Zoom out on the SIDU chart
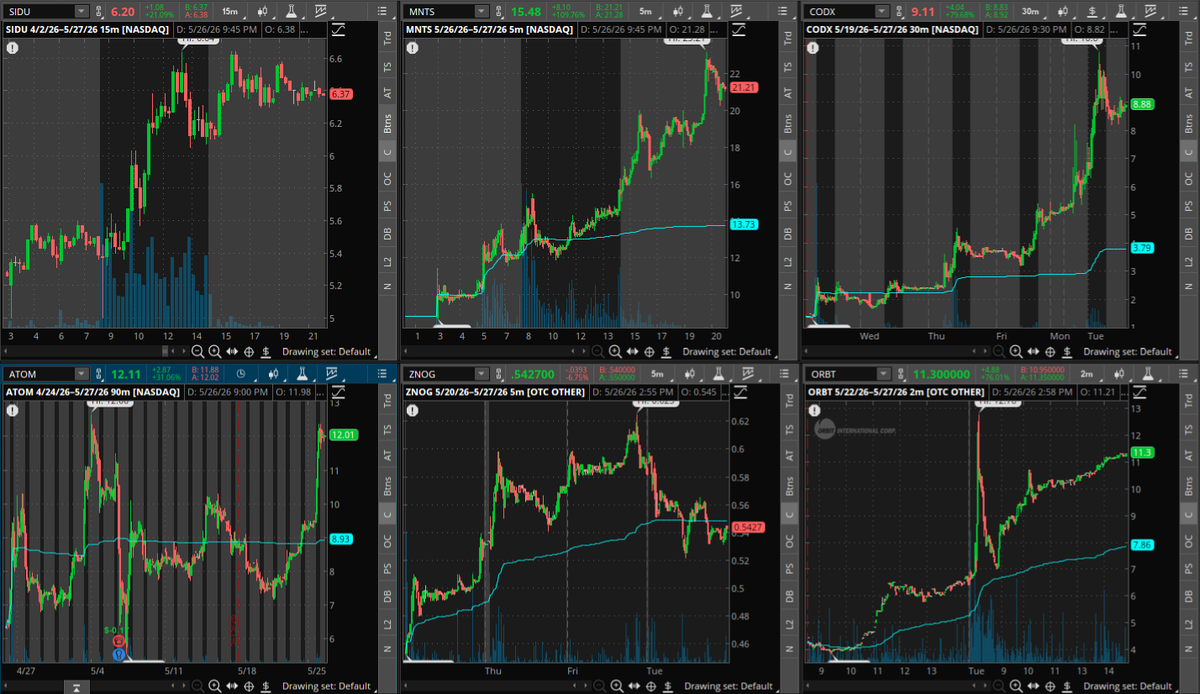The width and height of the screenshot is (1200, 694). click(x=198, y=352)
